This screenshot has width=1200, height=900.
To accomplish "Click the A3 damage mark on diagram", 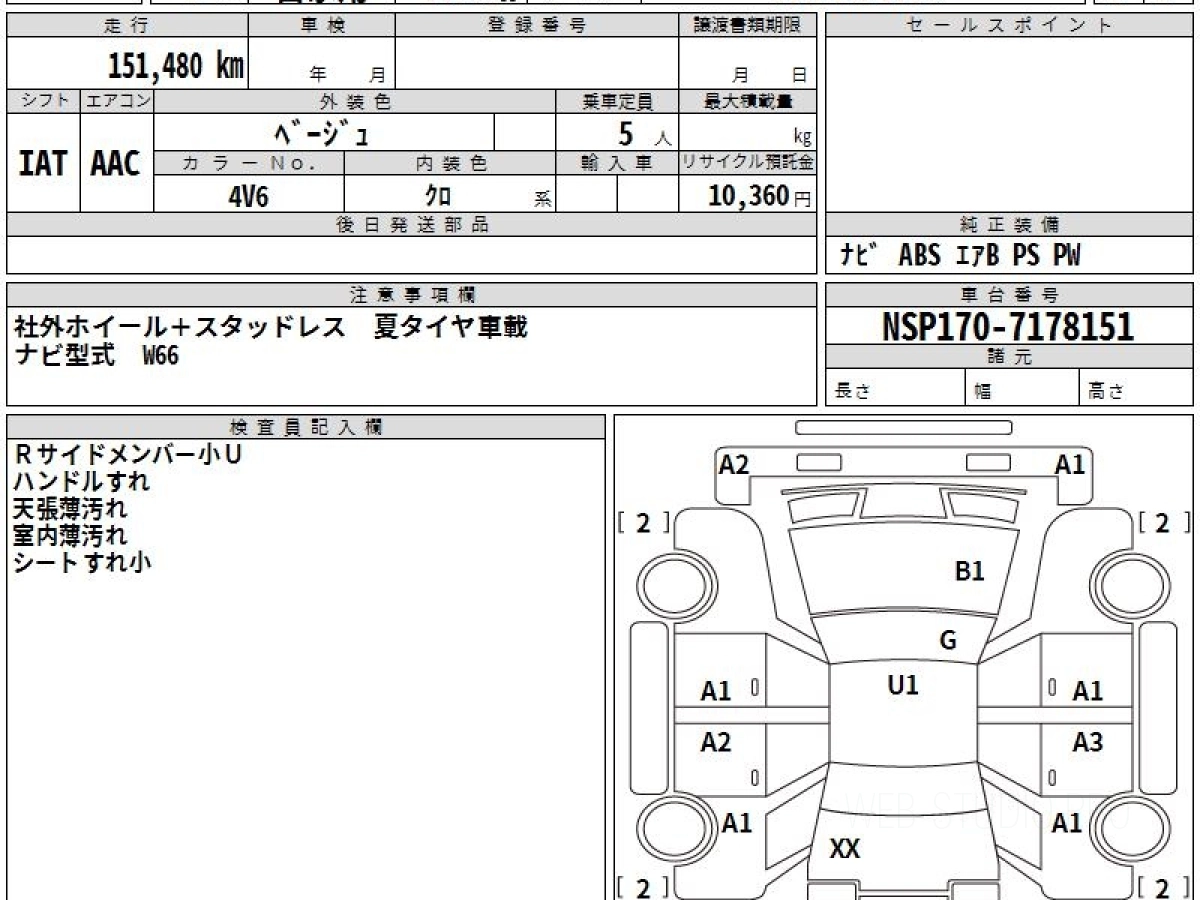I will pos(1087,742).
